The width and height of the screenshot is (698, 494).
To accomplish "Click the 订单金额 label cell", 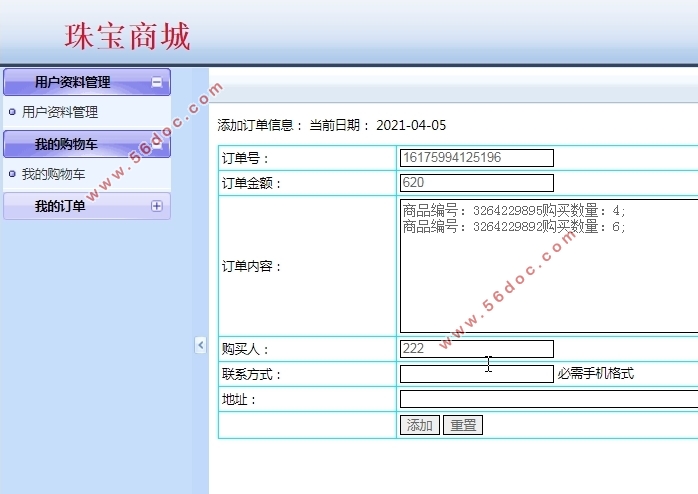I will [x=307, y=183].
